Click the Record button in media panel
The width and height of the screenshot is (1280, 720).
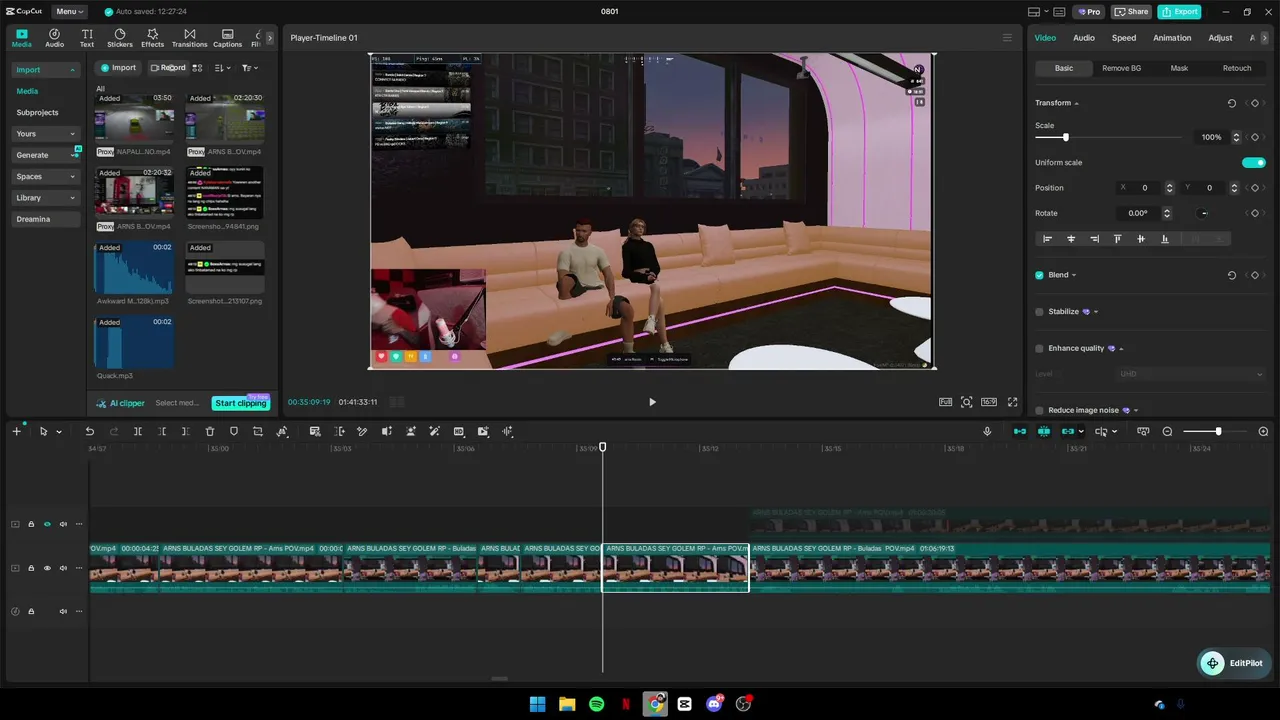[168, 68]
